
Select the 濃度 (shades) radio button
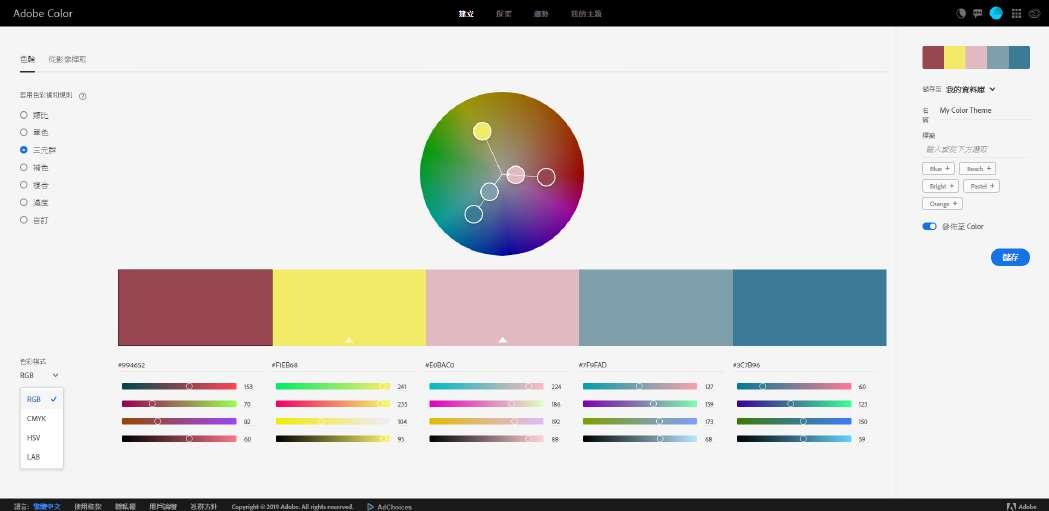(x=24, y=202)
